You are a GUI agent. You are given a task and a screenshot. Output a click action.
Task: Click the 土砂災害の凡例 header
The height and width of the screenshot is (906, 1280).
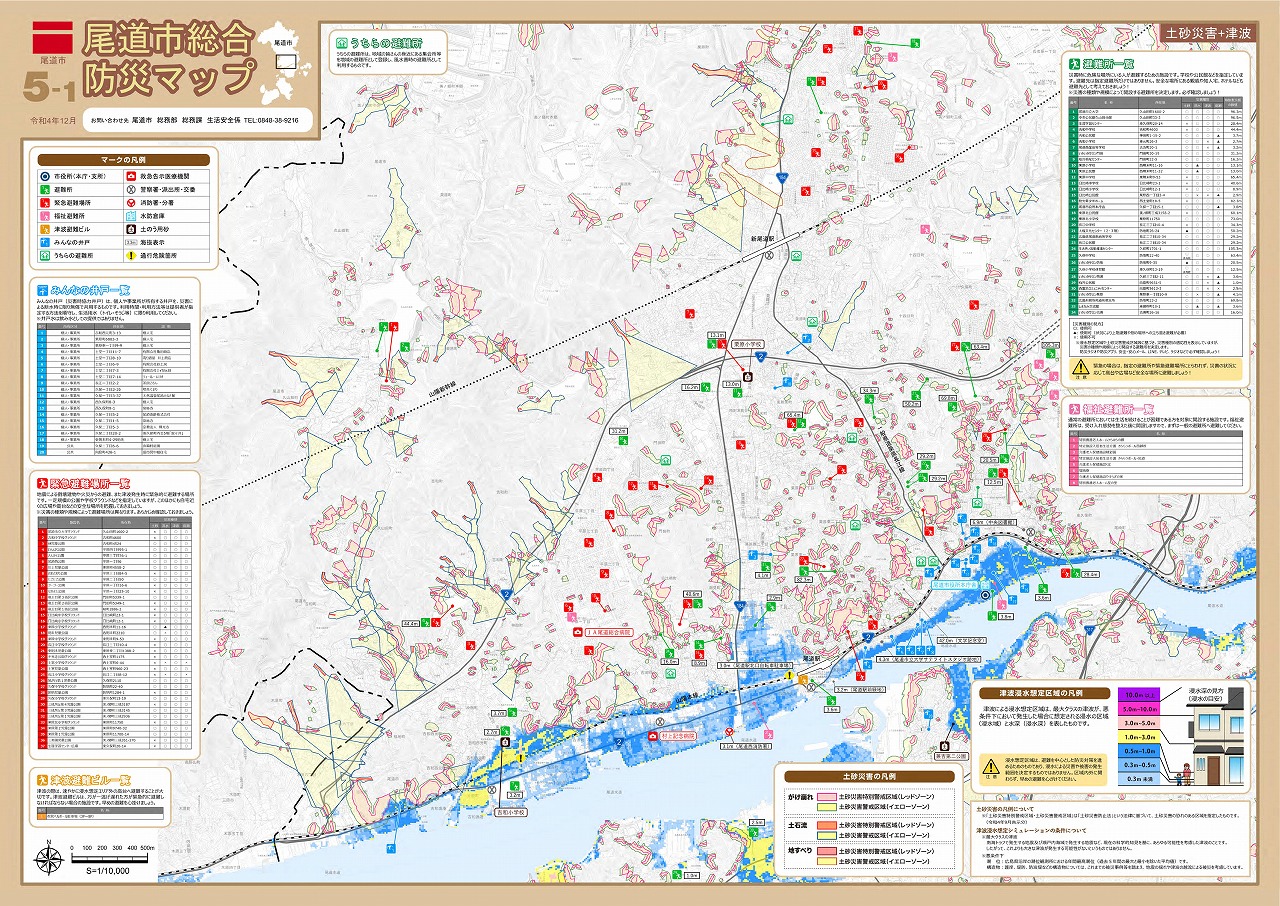tap(870, 776)
